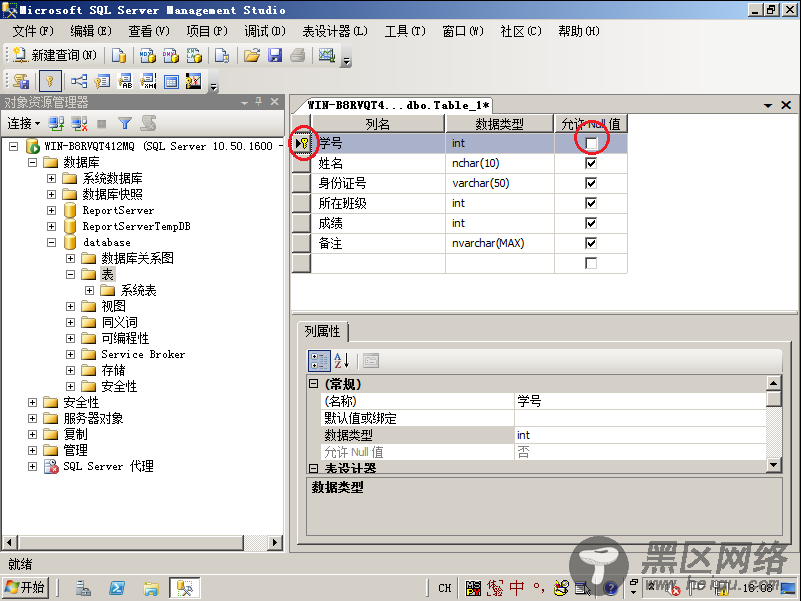This screenshot has height=601, width=801.
Task: Click the column properties scroll up arrow
Action: click(x=773, y=383)
